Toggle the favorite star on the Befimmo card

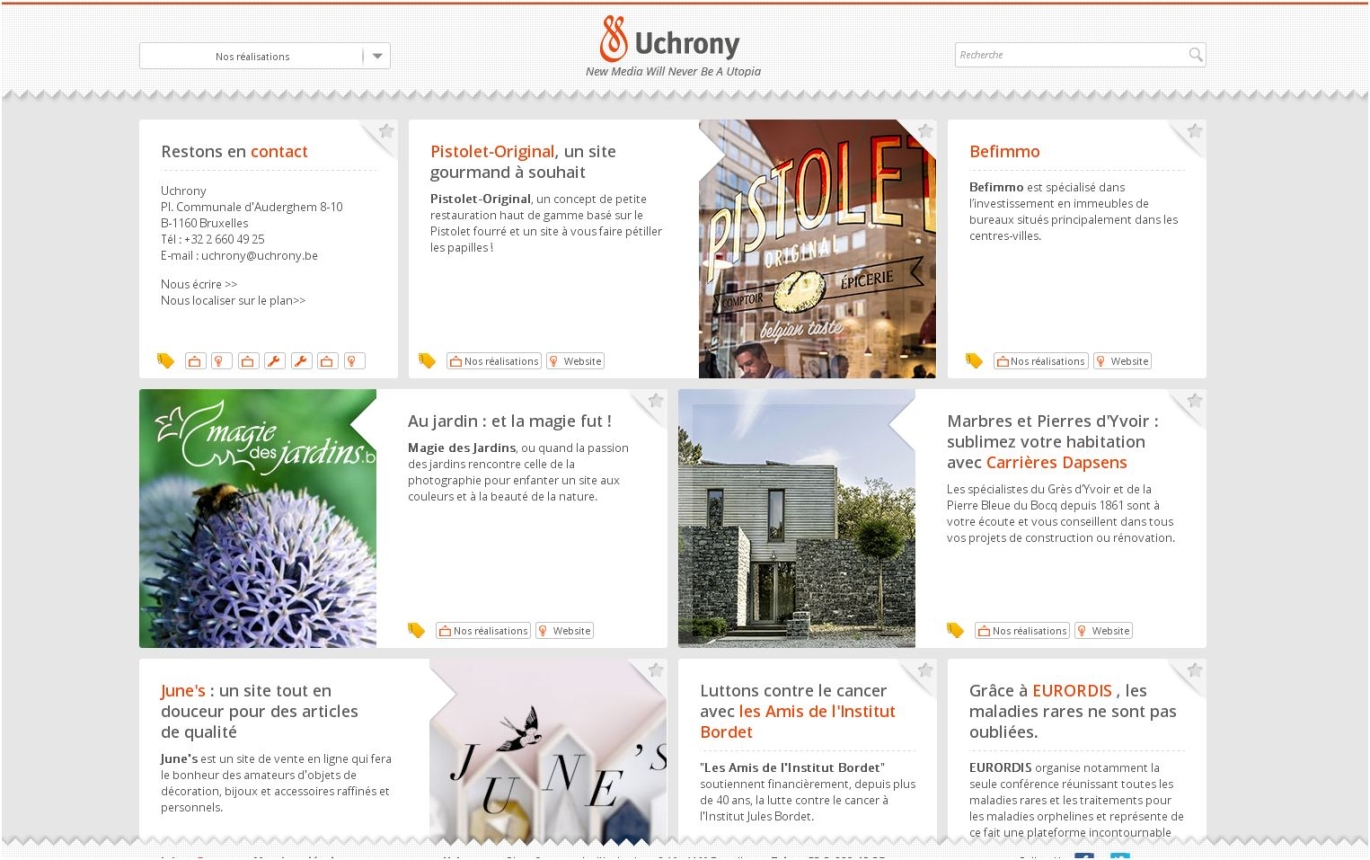(1194, 131)
